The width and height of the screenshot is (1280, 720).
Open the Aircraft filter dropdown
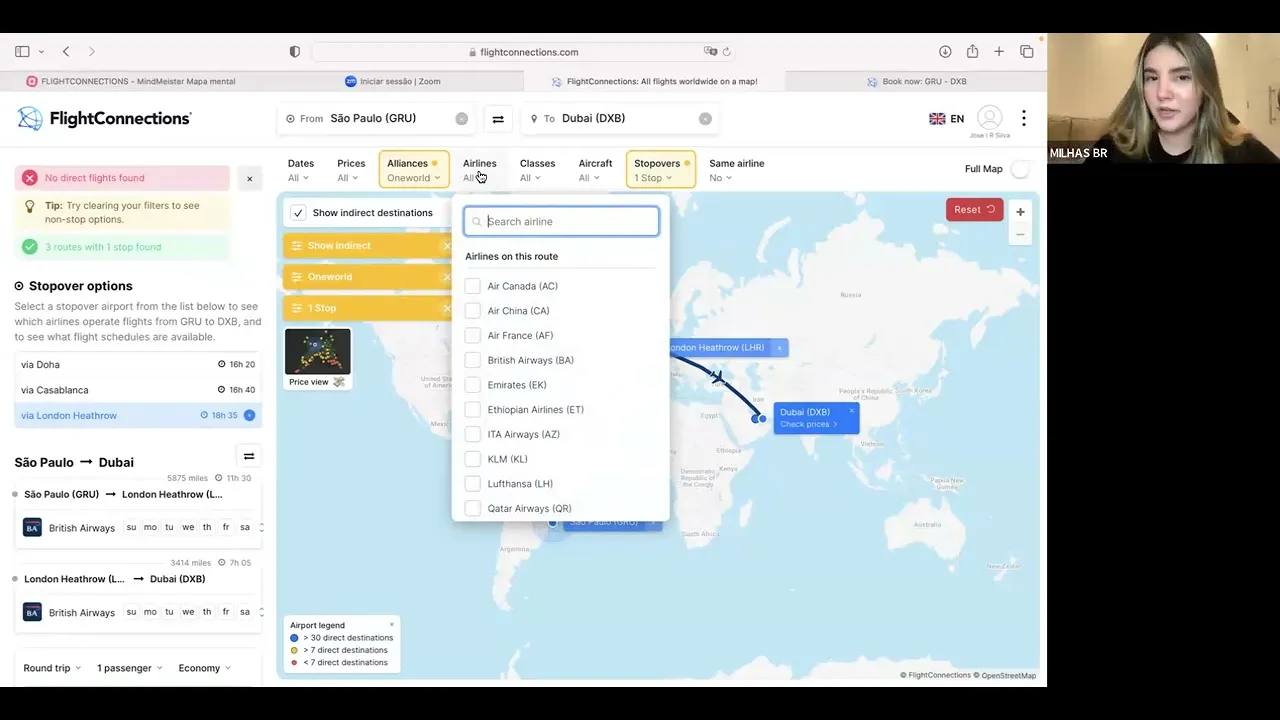(x=595, y=170)
